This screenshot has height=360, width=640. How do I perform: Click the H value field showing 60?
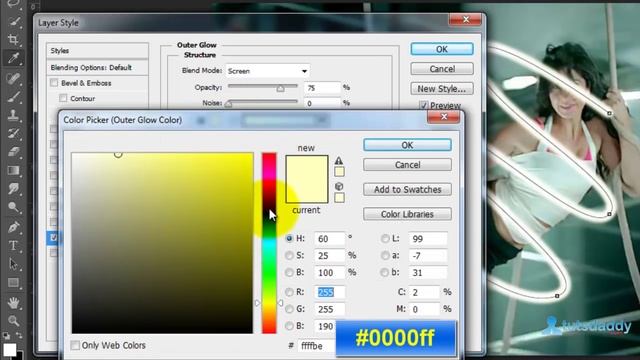click(330, 239)
